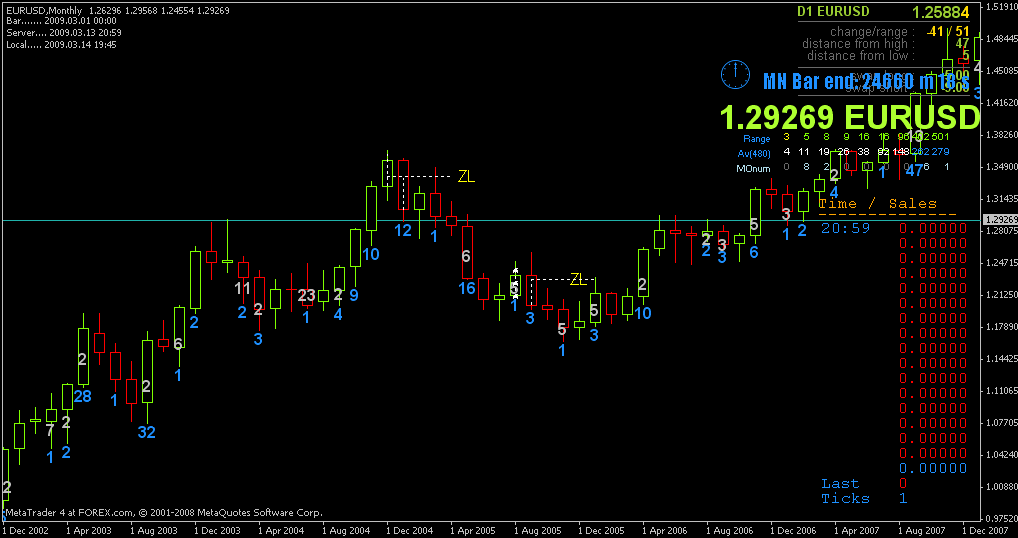The width and height of the screenshot is (1018, 538).
Task: Click the 1 Apr 2005 date on time axis
Action: (475, 530)
